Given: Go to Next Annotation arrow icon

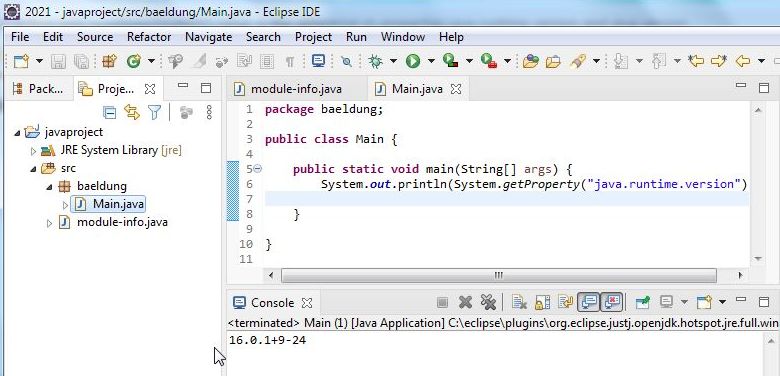Looking at the screenshot, I should tap(620, 61).
